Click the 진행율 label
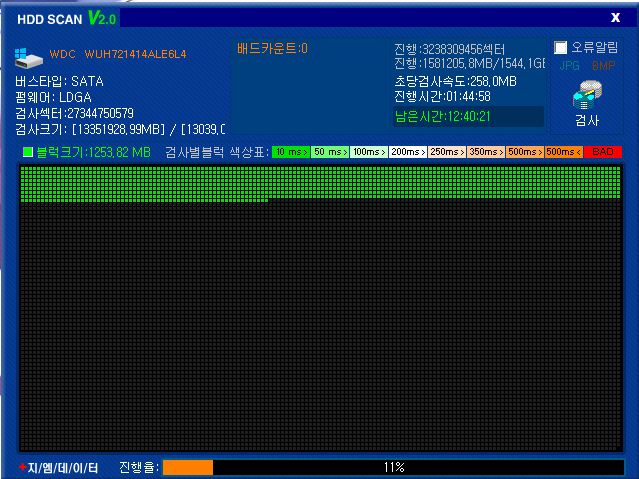 139,468
